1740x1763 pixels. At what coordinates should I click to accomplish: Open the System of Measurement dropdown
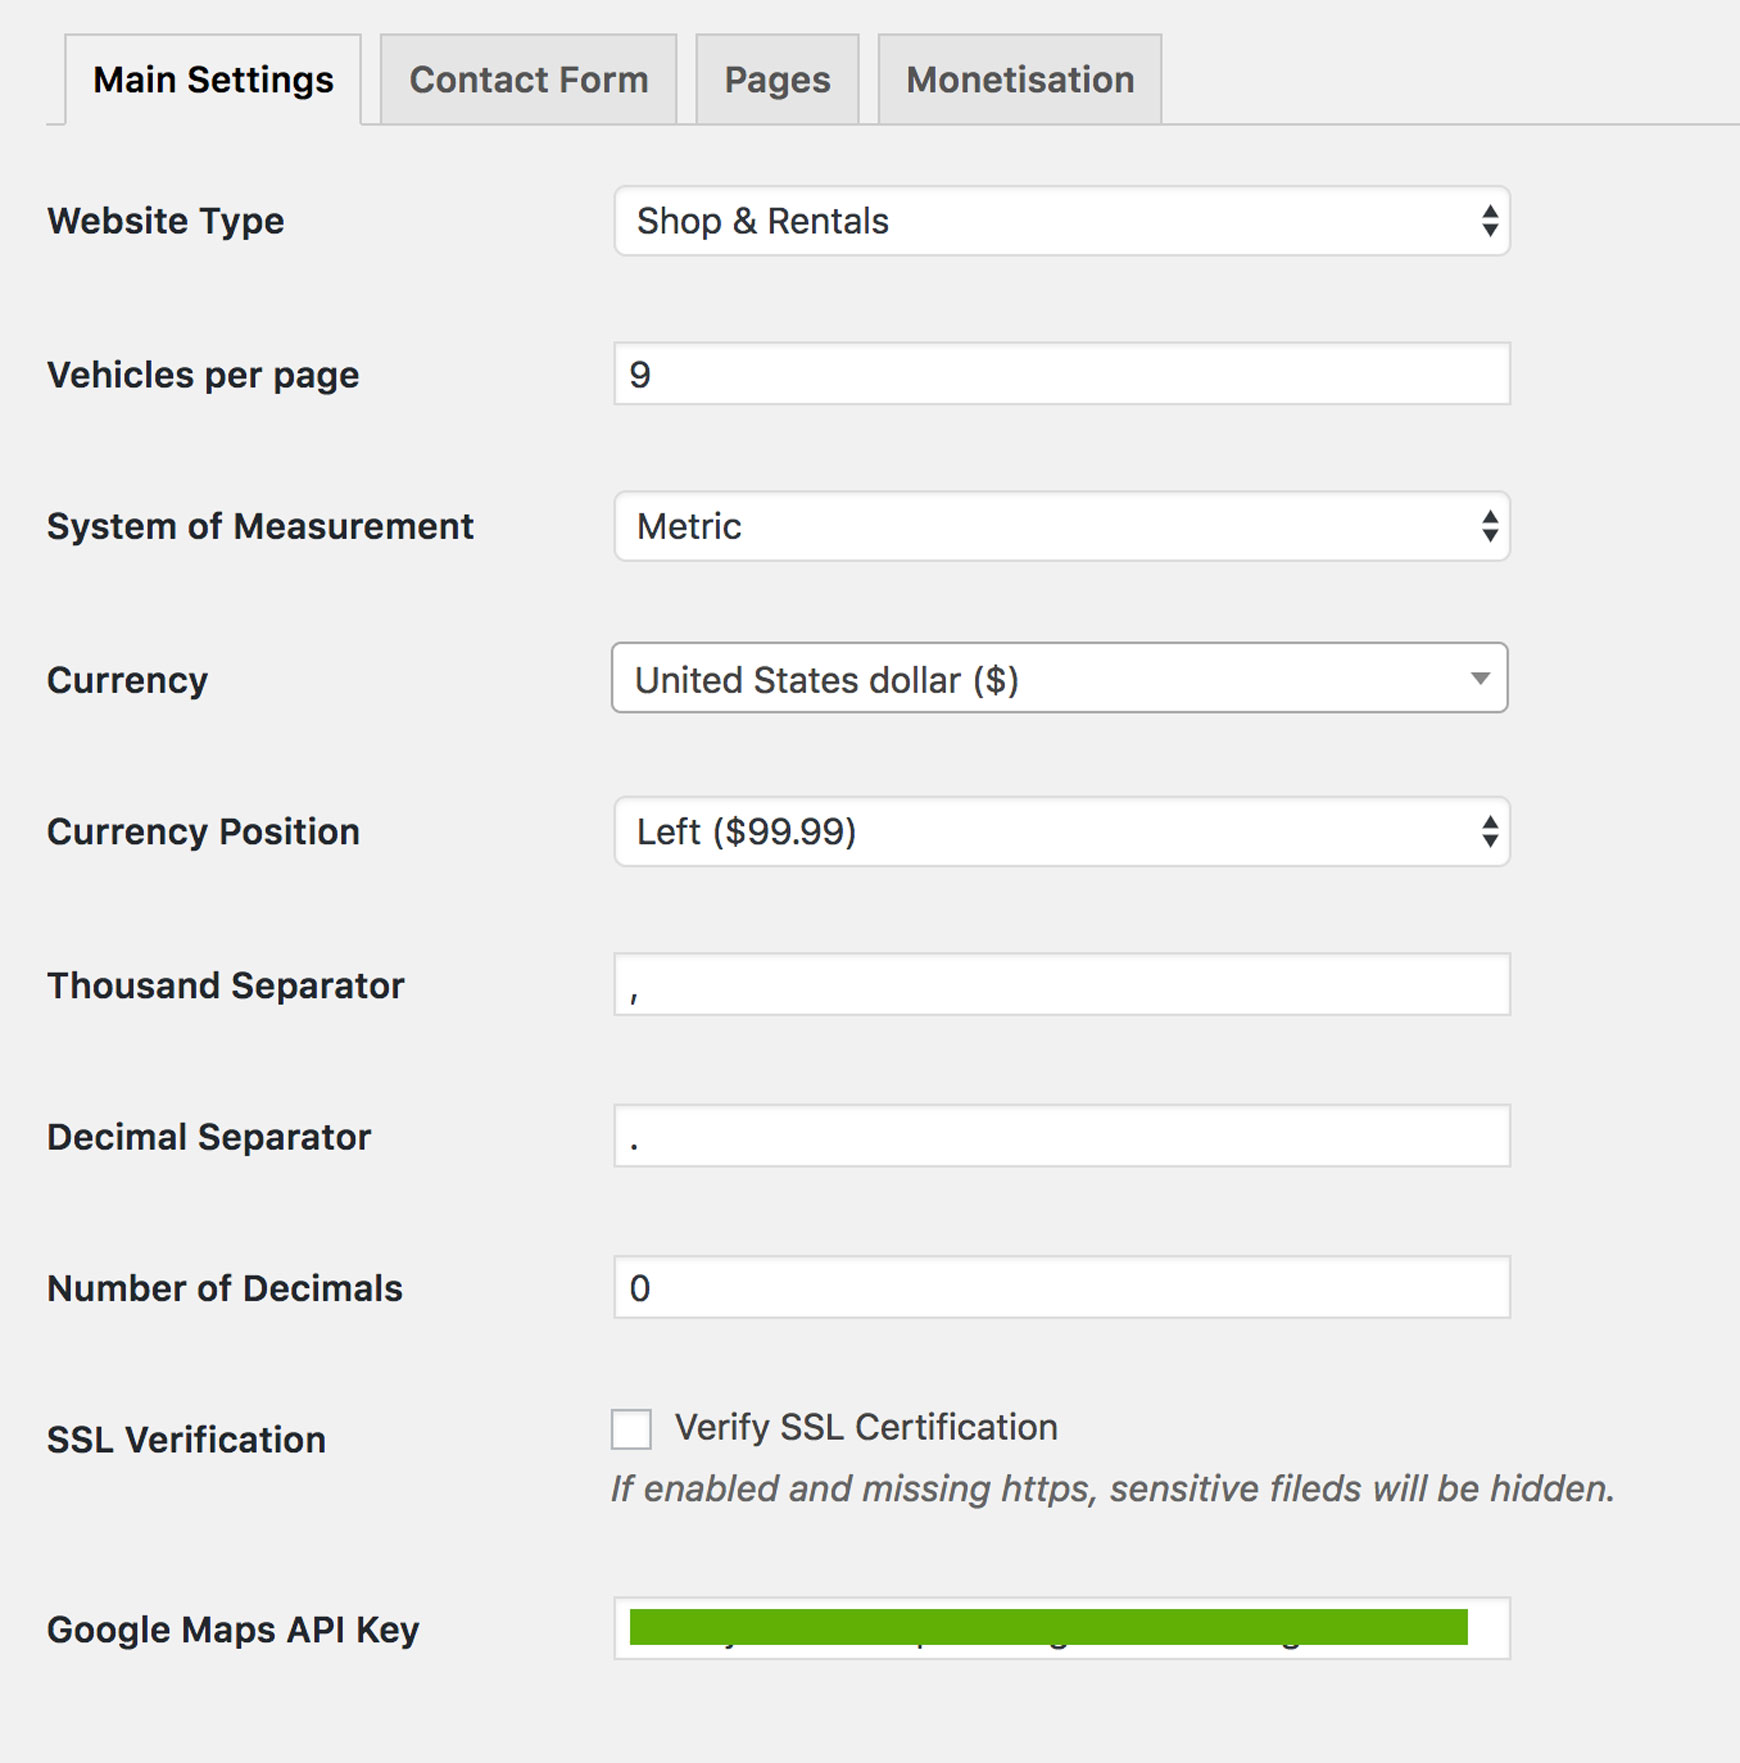coord(1062,526)
